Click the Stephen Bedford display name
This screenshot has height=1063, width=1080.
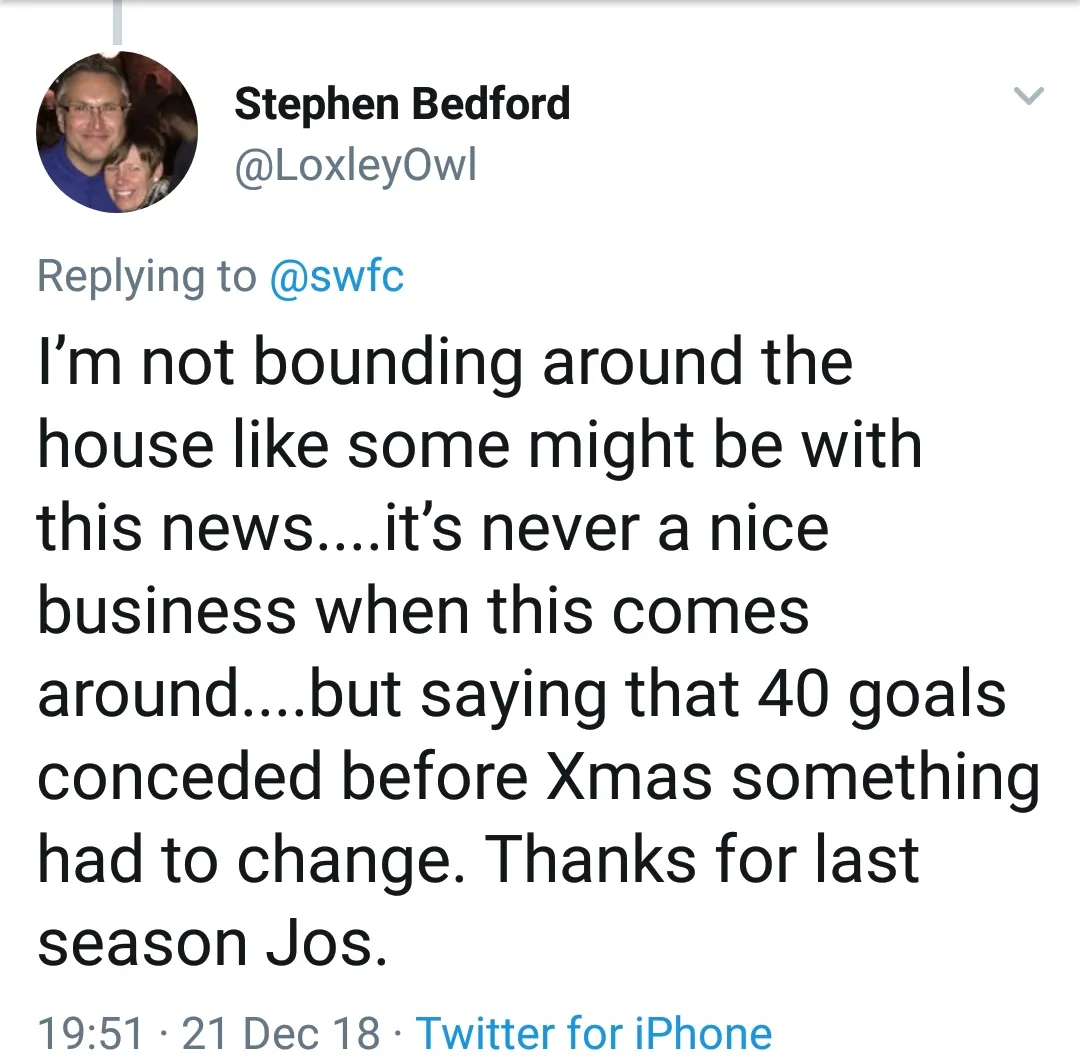click(402, 104)
